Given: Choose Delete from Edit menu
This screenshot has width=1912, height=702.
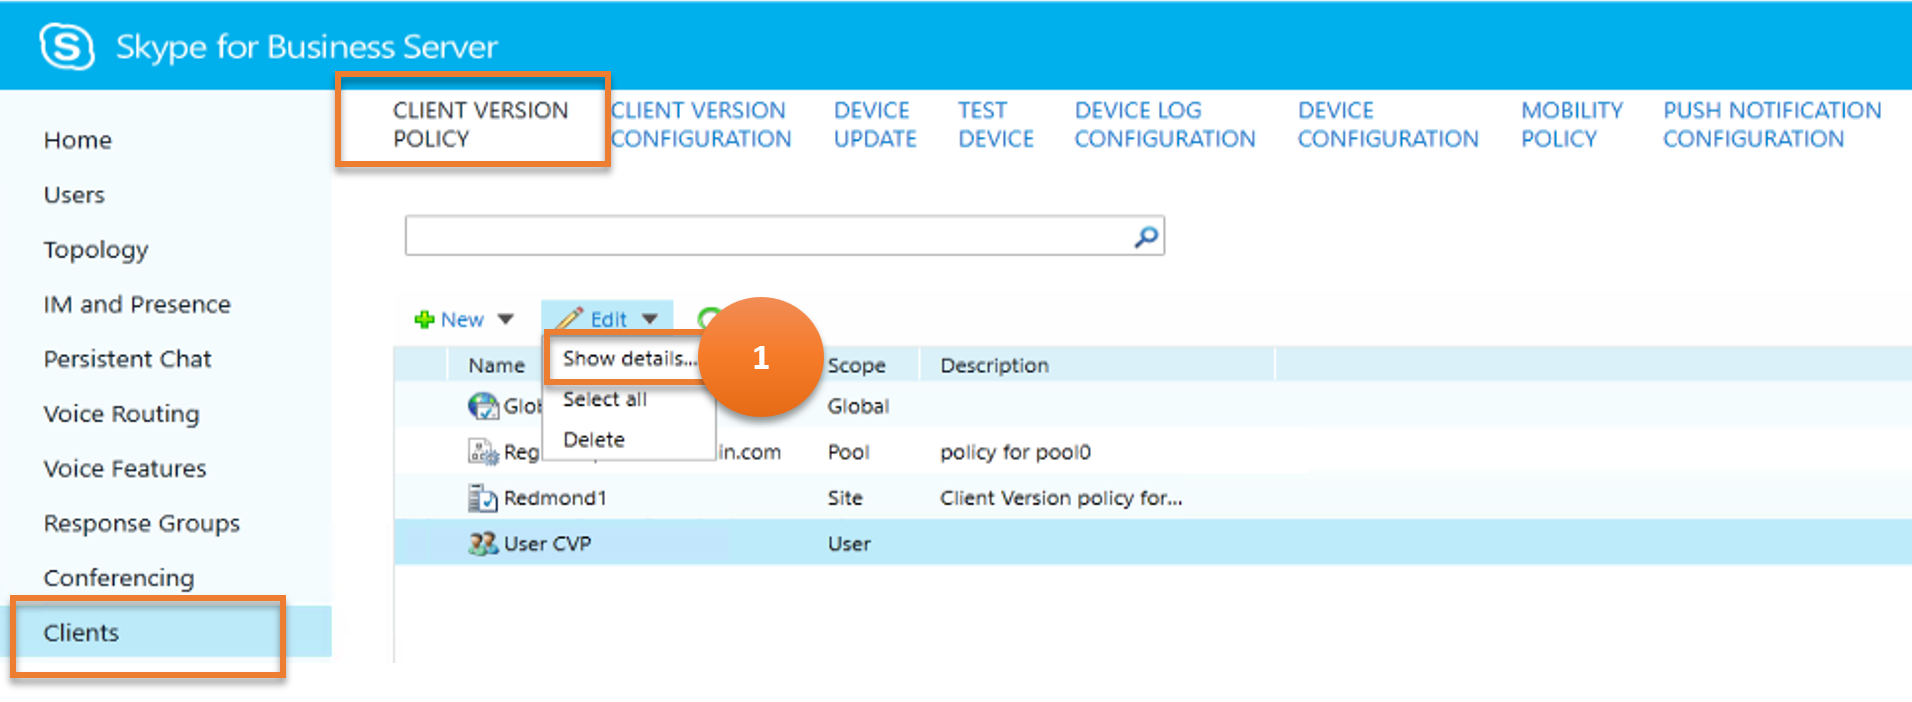Looking at the screenshot, I should pyautogui.click(x=594, y=439).
